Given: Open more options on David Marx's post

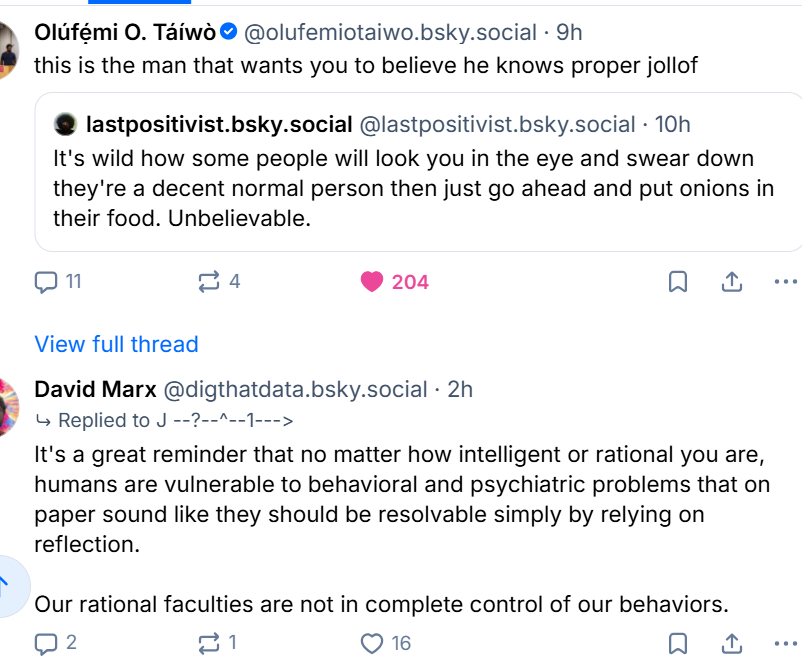Looking at the screenshot, I should [786, 642].
